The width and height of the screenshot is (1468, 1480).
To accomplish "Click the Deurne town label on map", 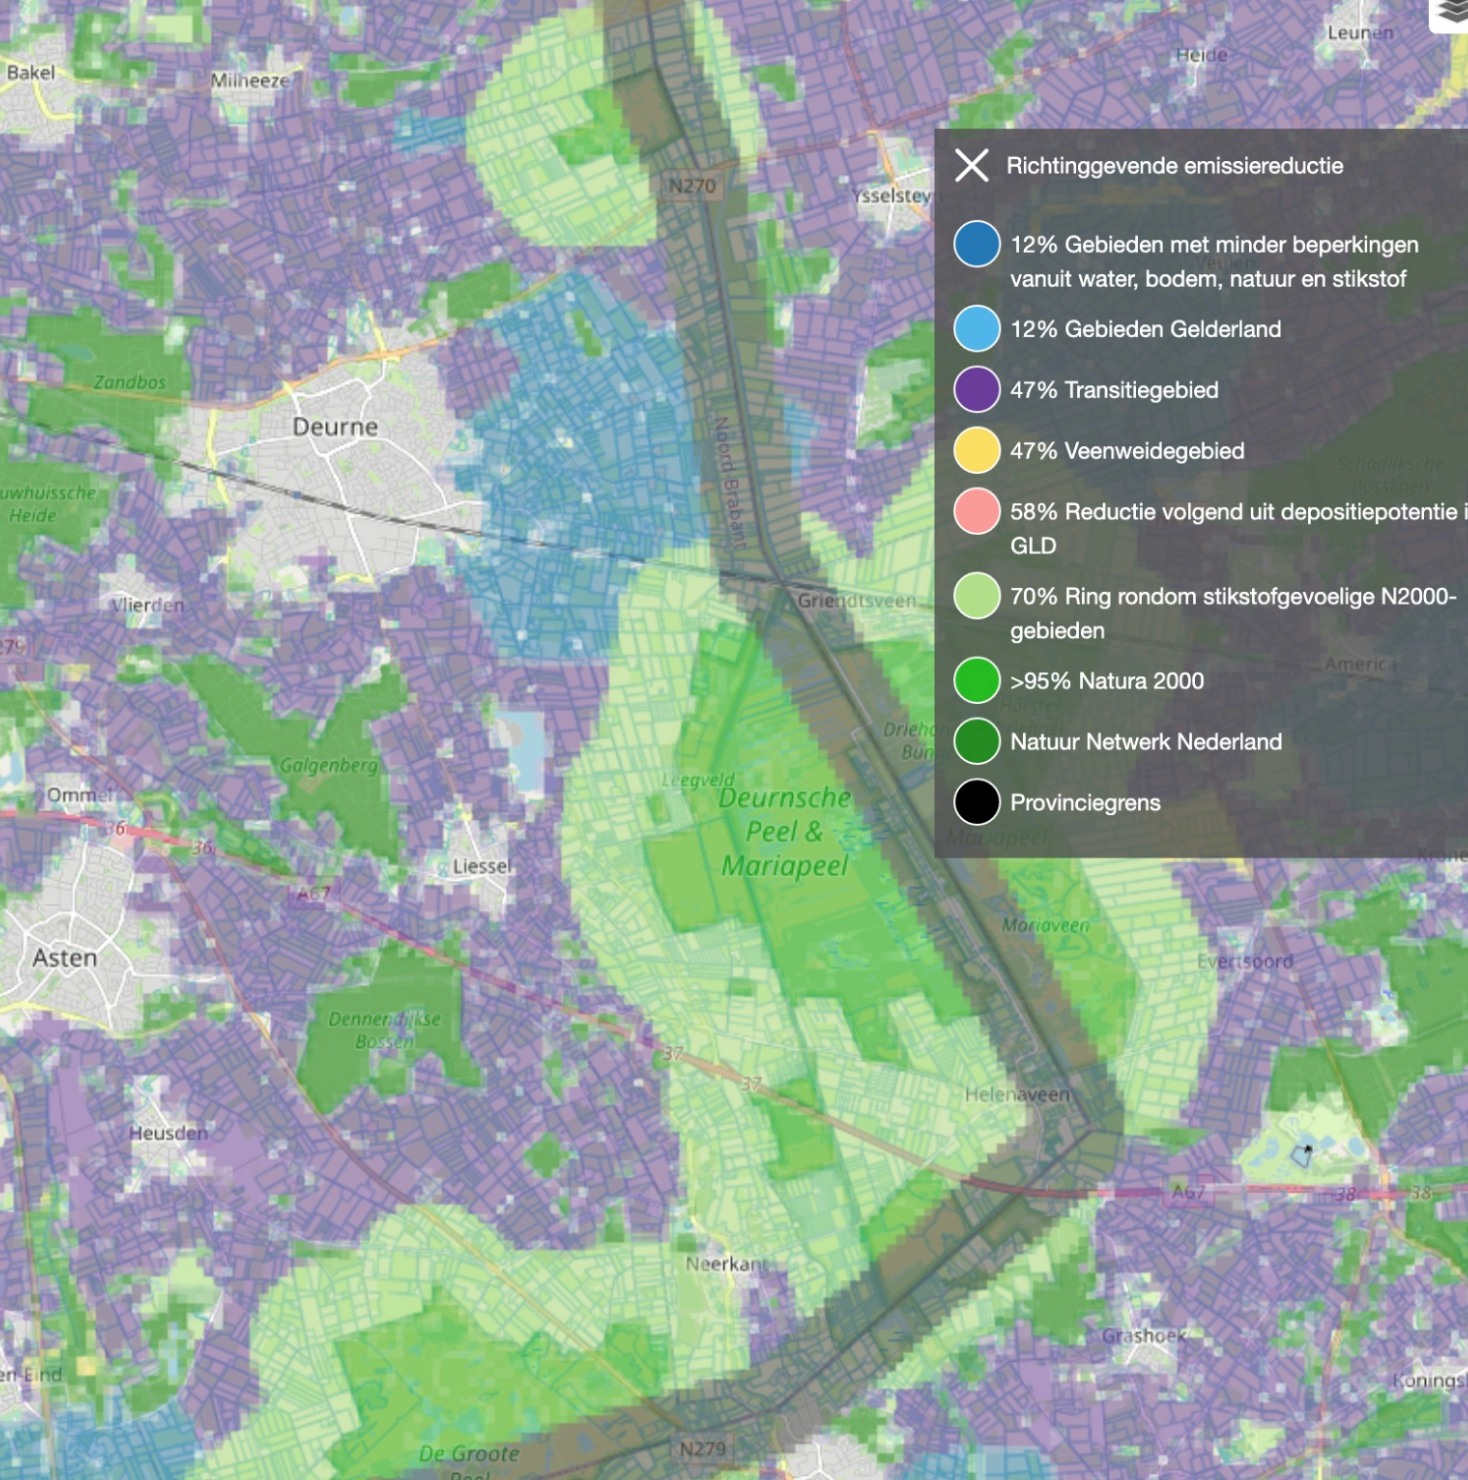I will coord(335,427).
